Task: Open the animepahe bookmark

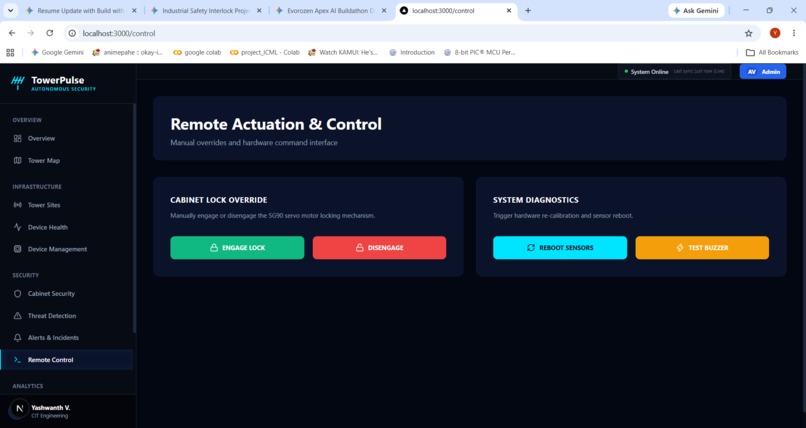Action: (127, 52)
